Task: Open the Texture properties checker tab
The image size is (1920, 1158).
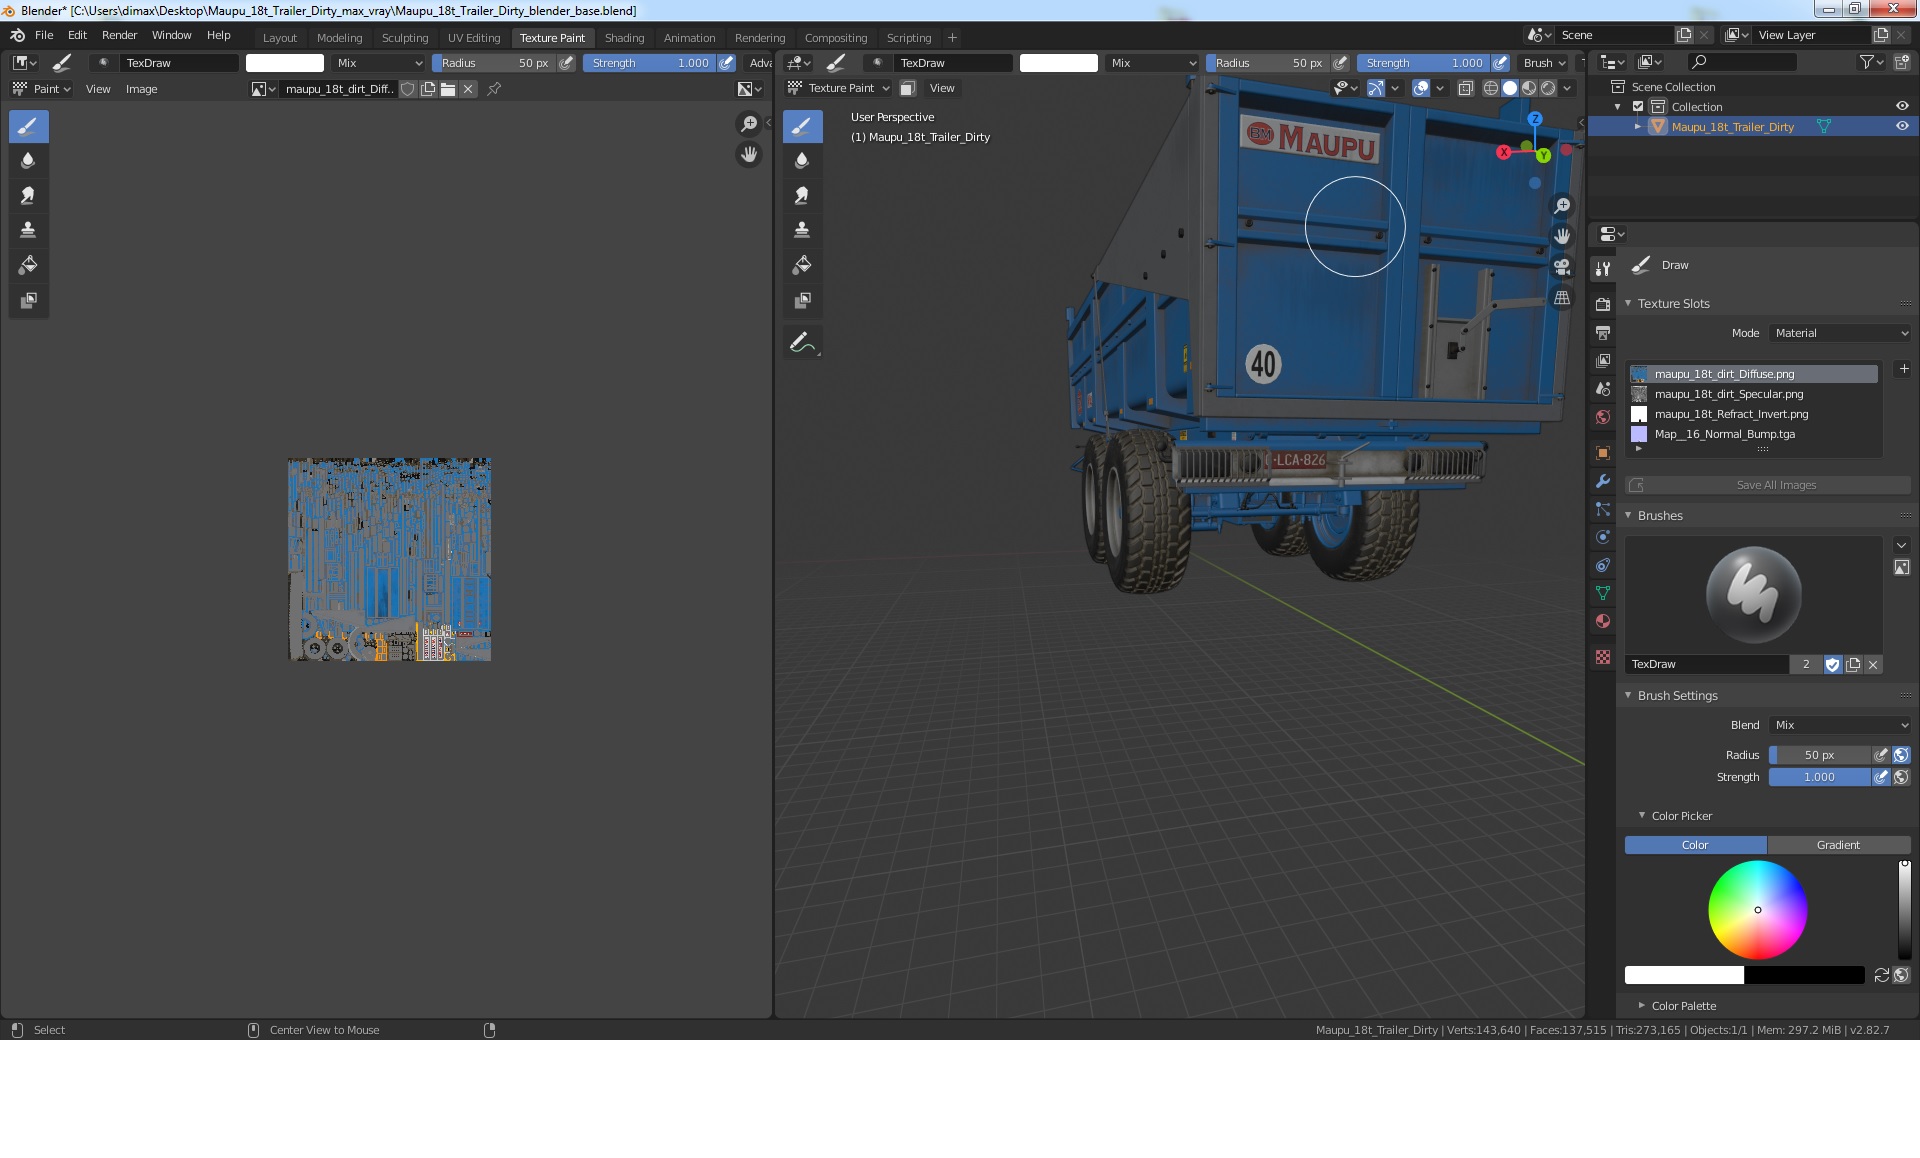Action: 1603,657
